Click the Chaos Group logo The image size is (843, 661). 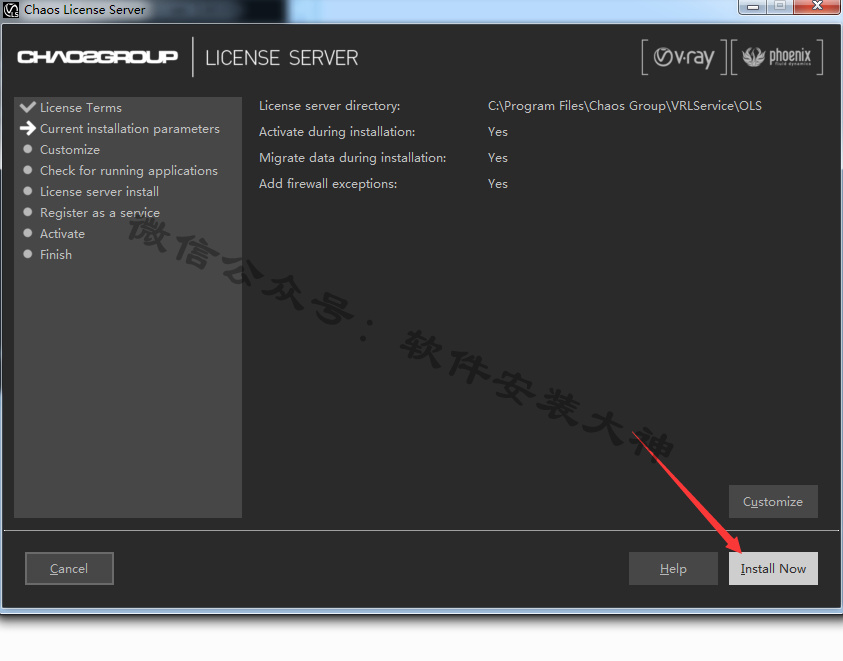(97, 57)
